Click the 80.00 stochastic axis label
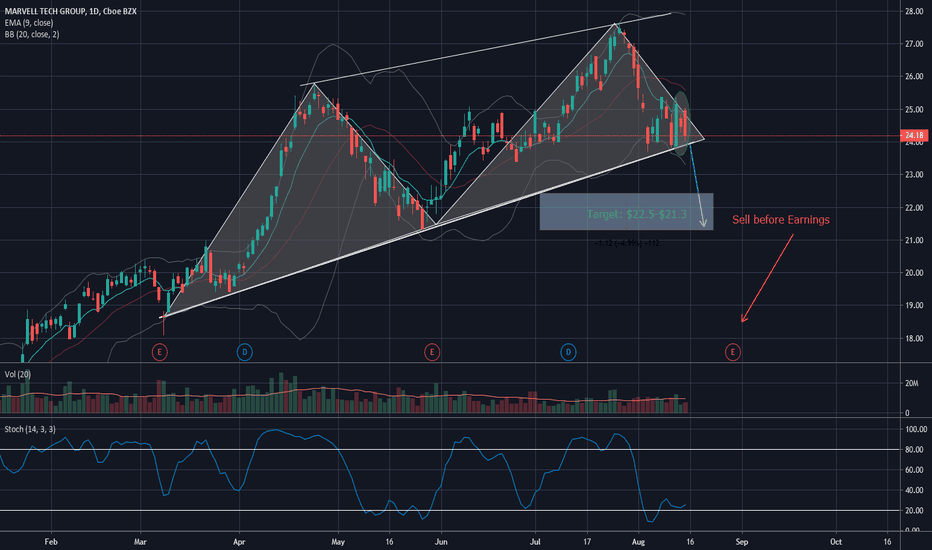The width and height of the screenshot is (932, 550). (x=914, y=450)
